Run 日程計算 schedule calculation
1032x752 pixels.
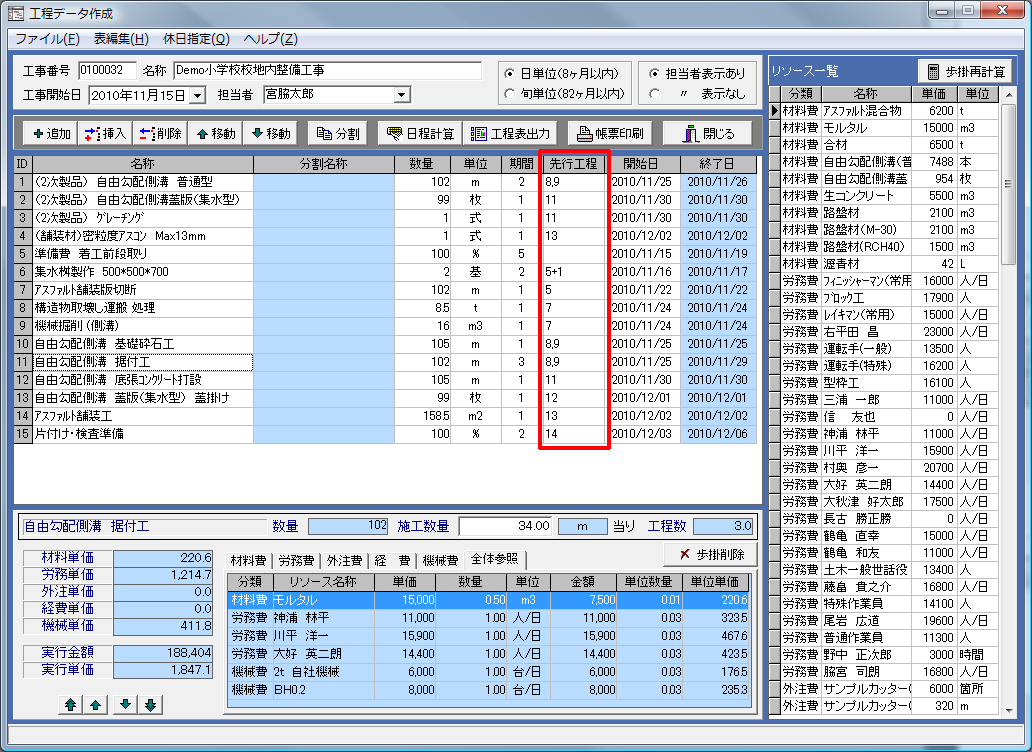(x=419, y=133)
